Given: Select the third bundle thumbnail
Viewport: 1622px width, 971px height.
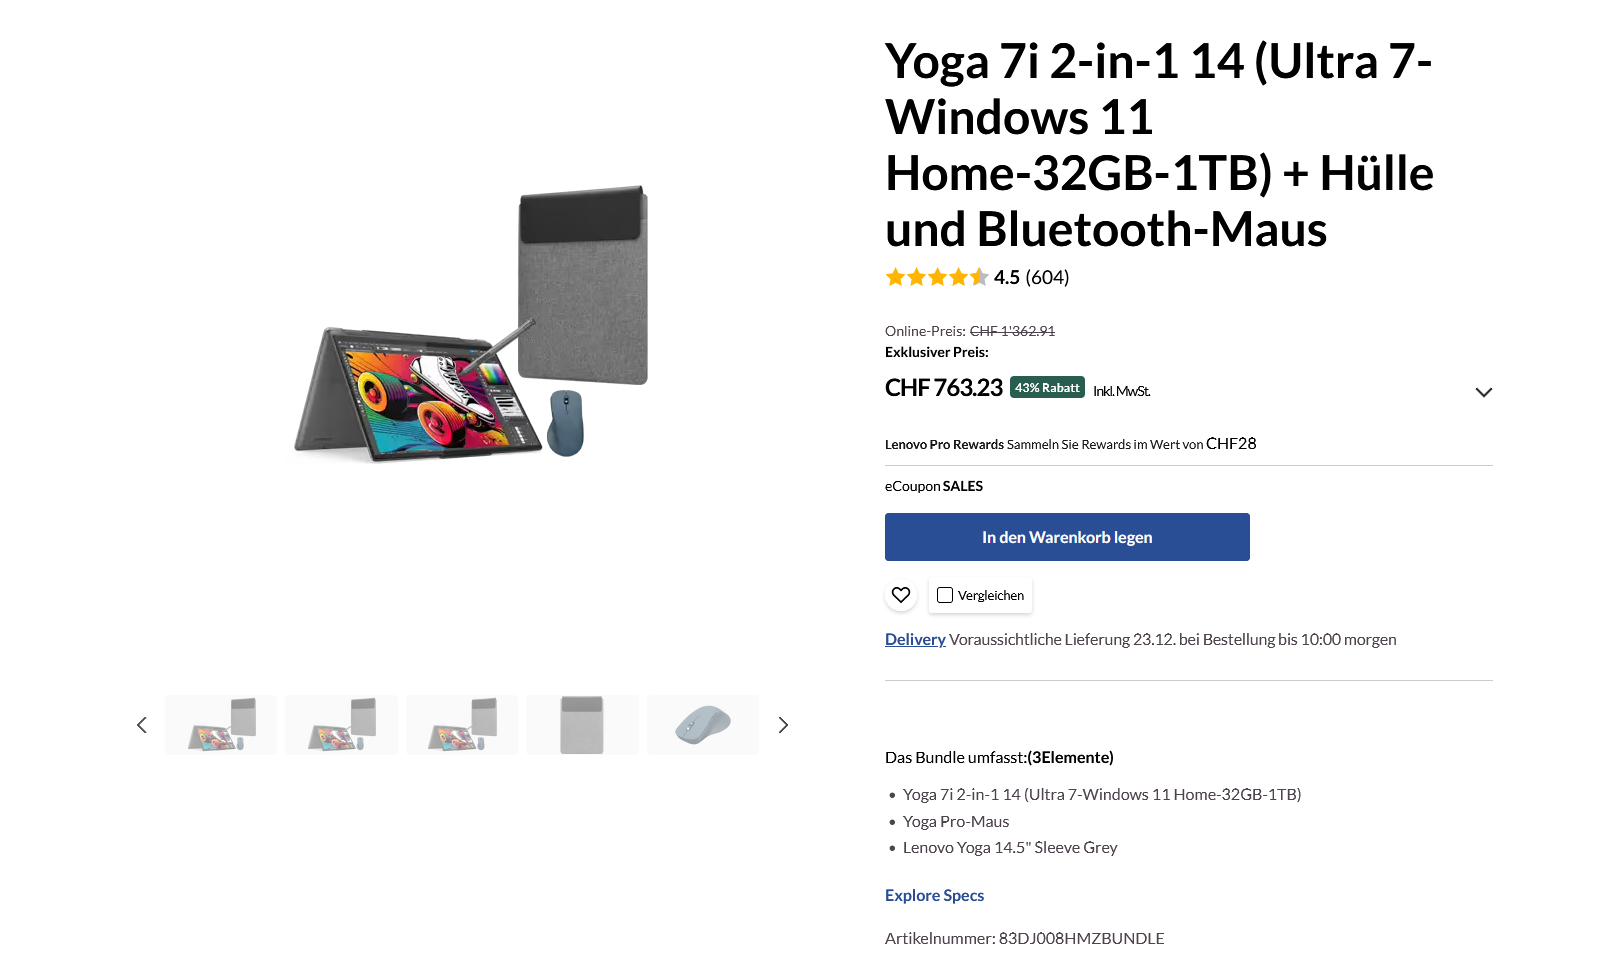Looking at the screenshot, I should [462, 725].
